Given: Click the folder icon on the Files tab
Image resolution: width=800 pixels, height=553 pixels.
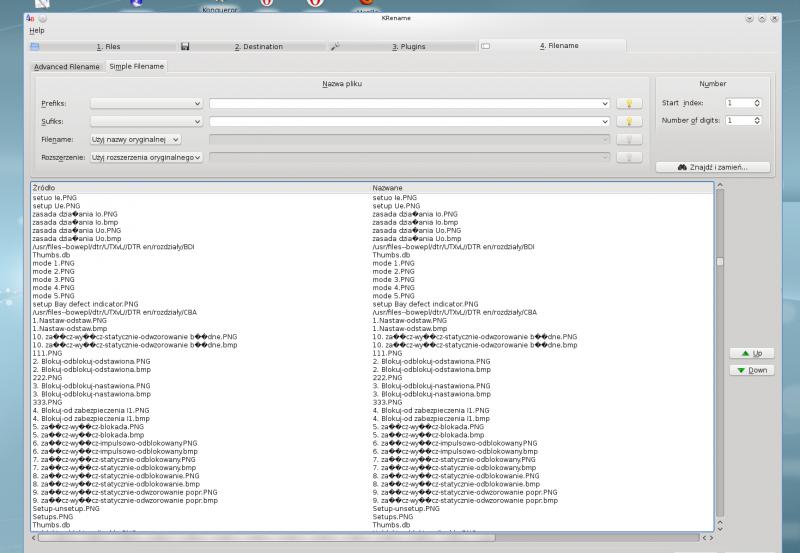Looking at the screenshot, I should coord(35,46).
